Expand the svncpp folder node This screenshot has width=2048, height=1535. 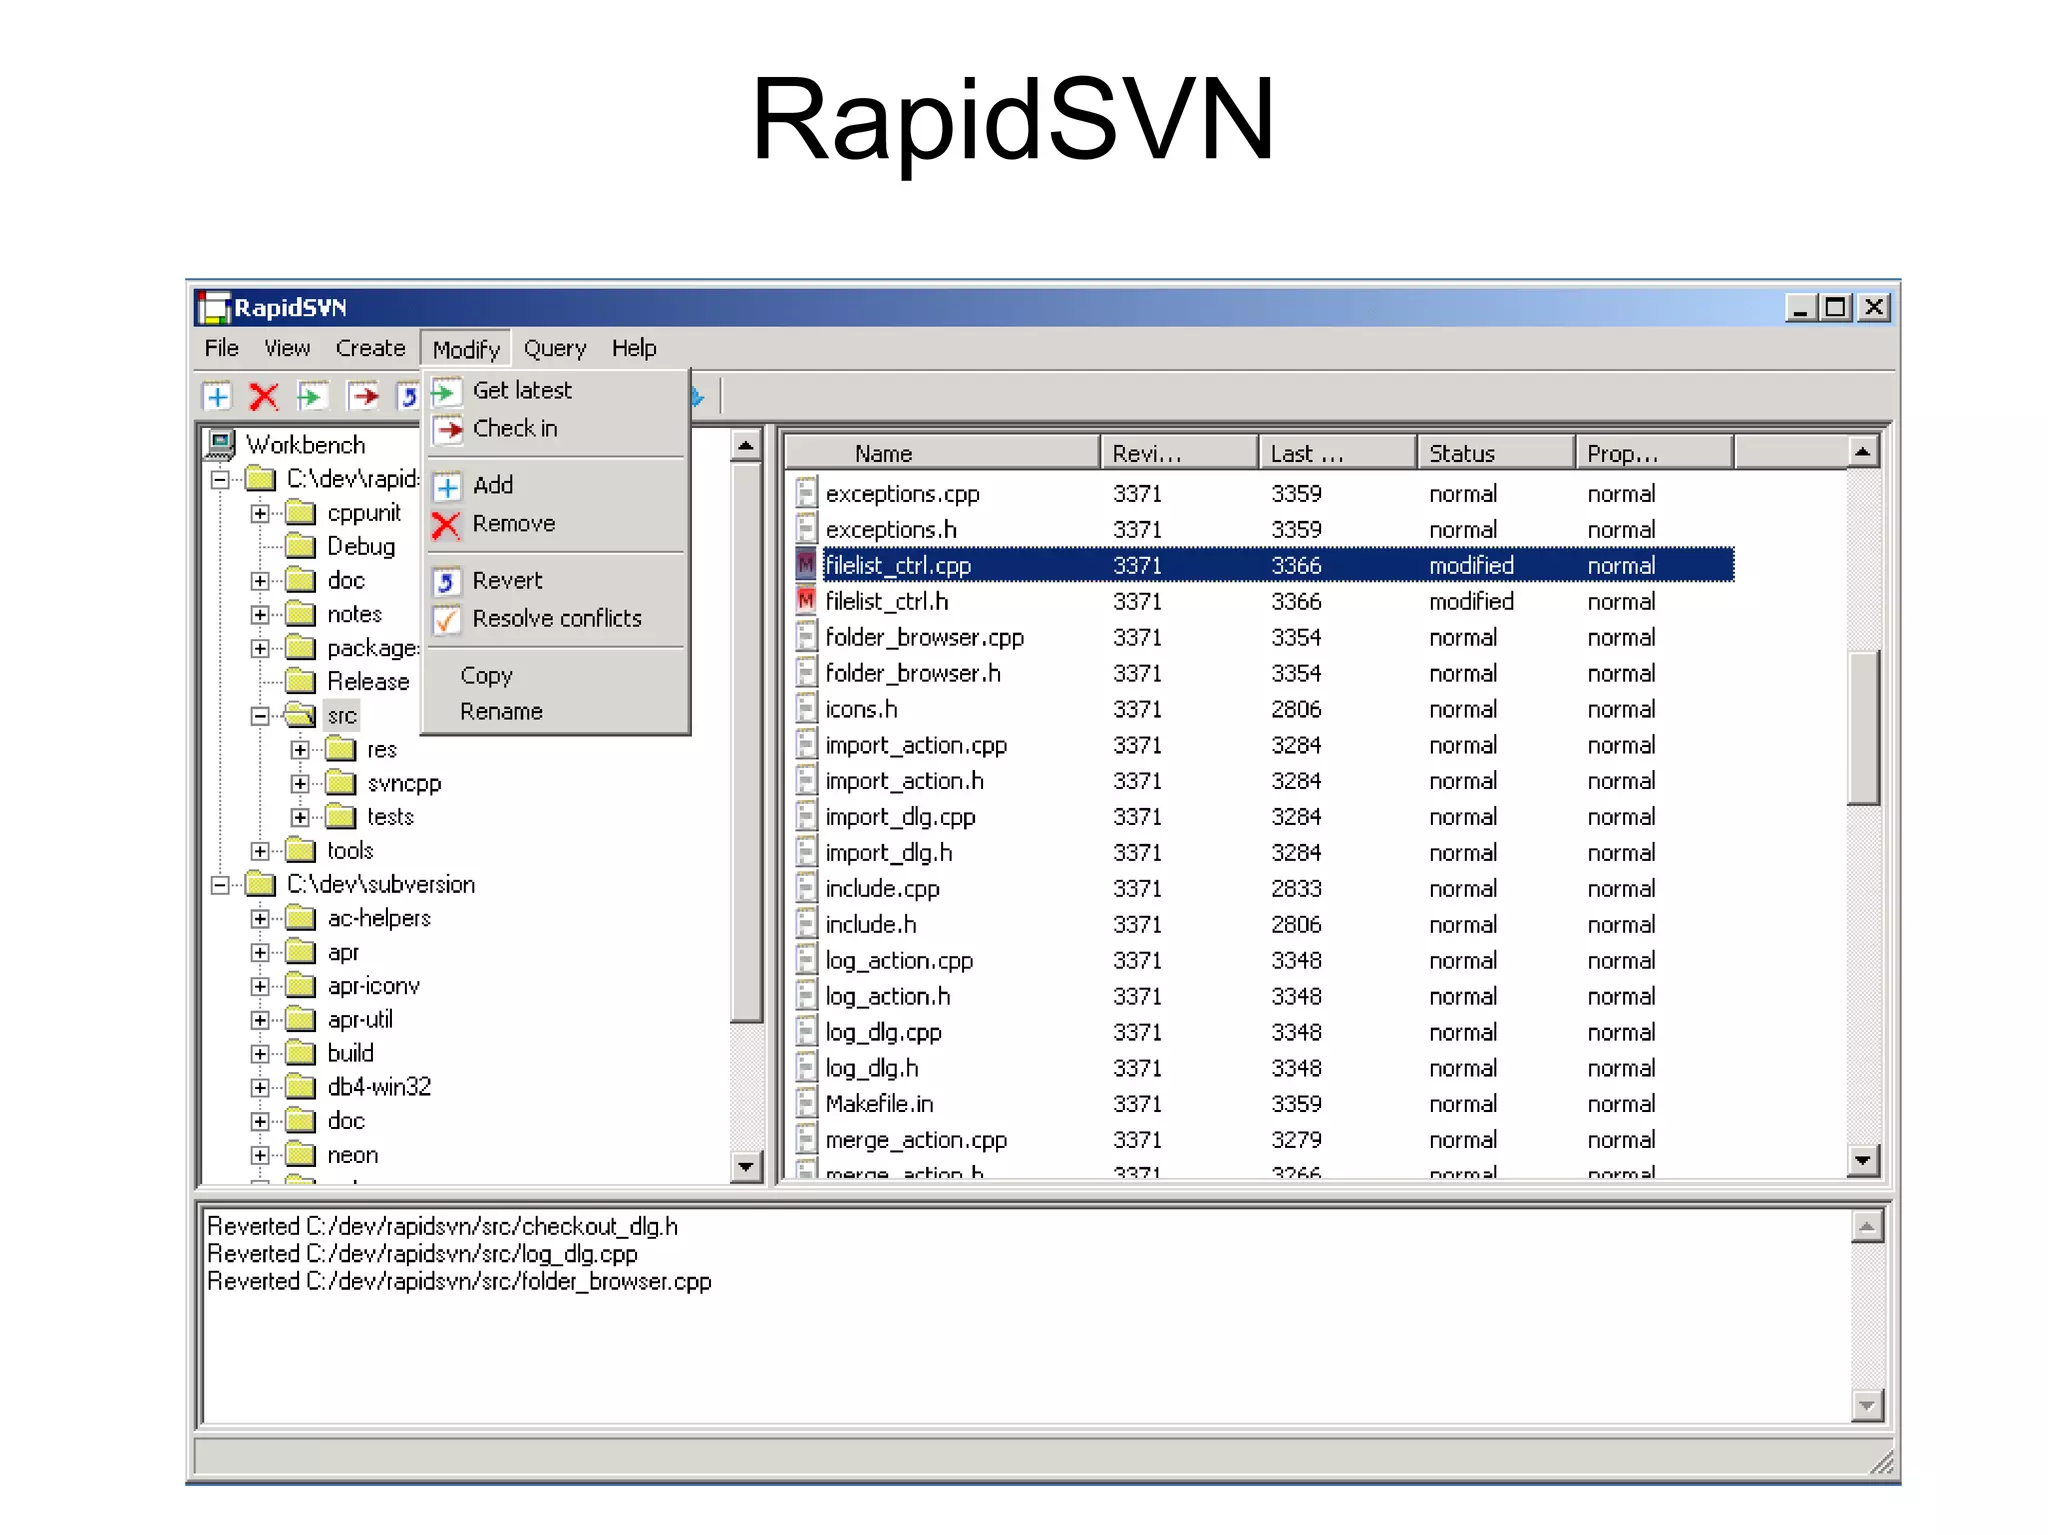pos(300,783)
